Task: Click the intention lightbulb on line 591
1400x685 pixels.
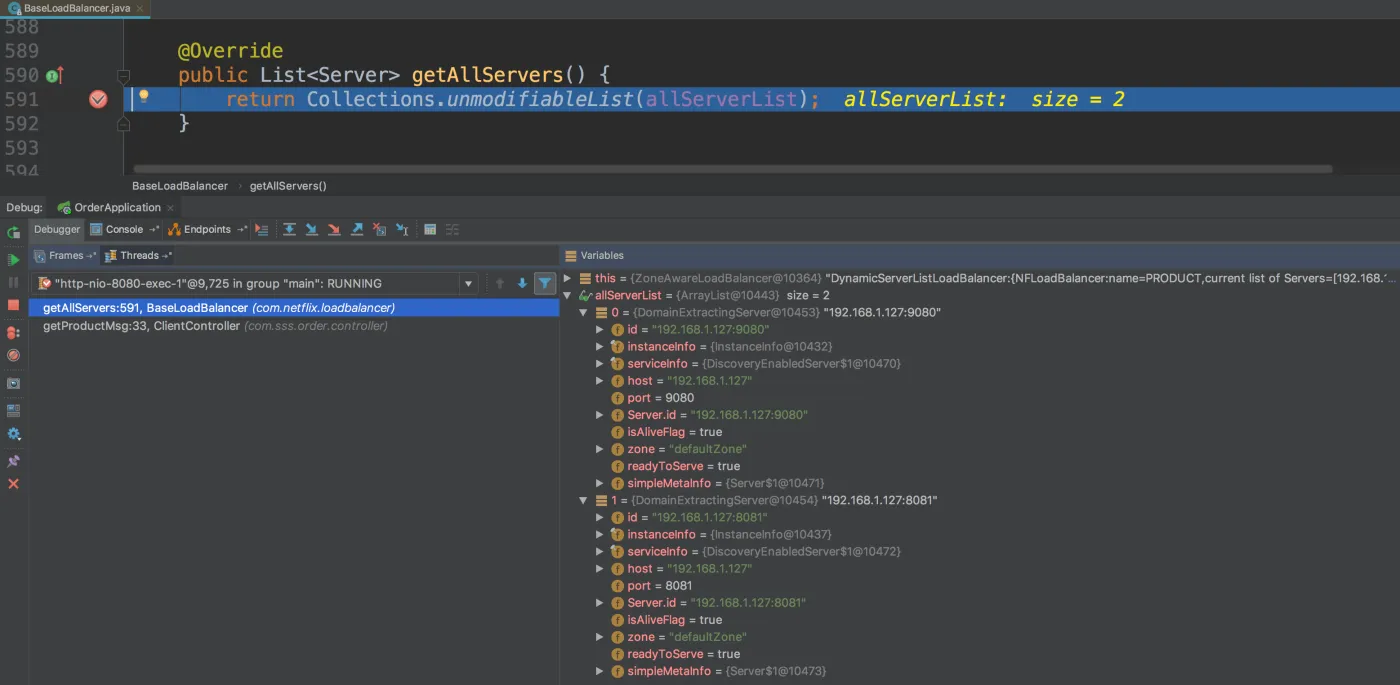Action: click(x=143, y=97)
